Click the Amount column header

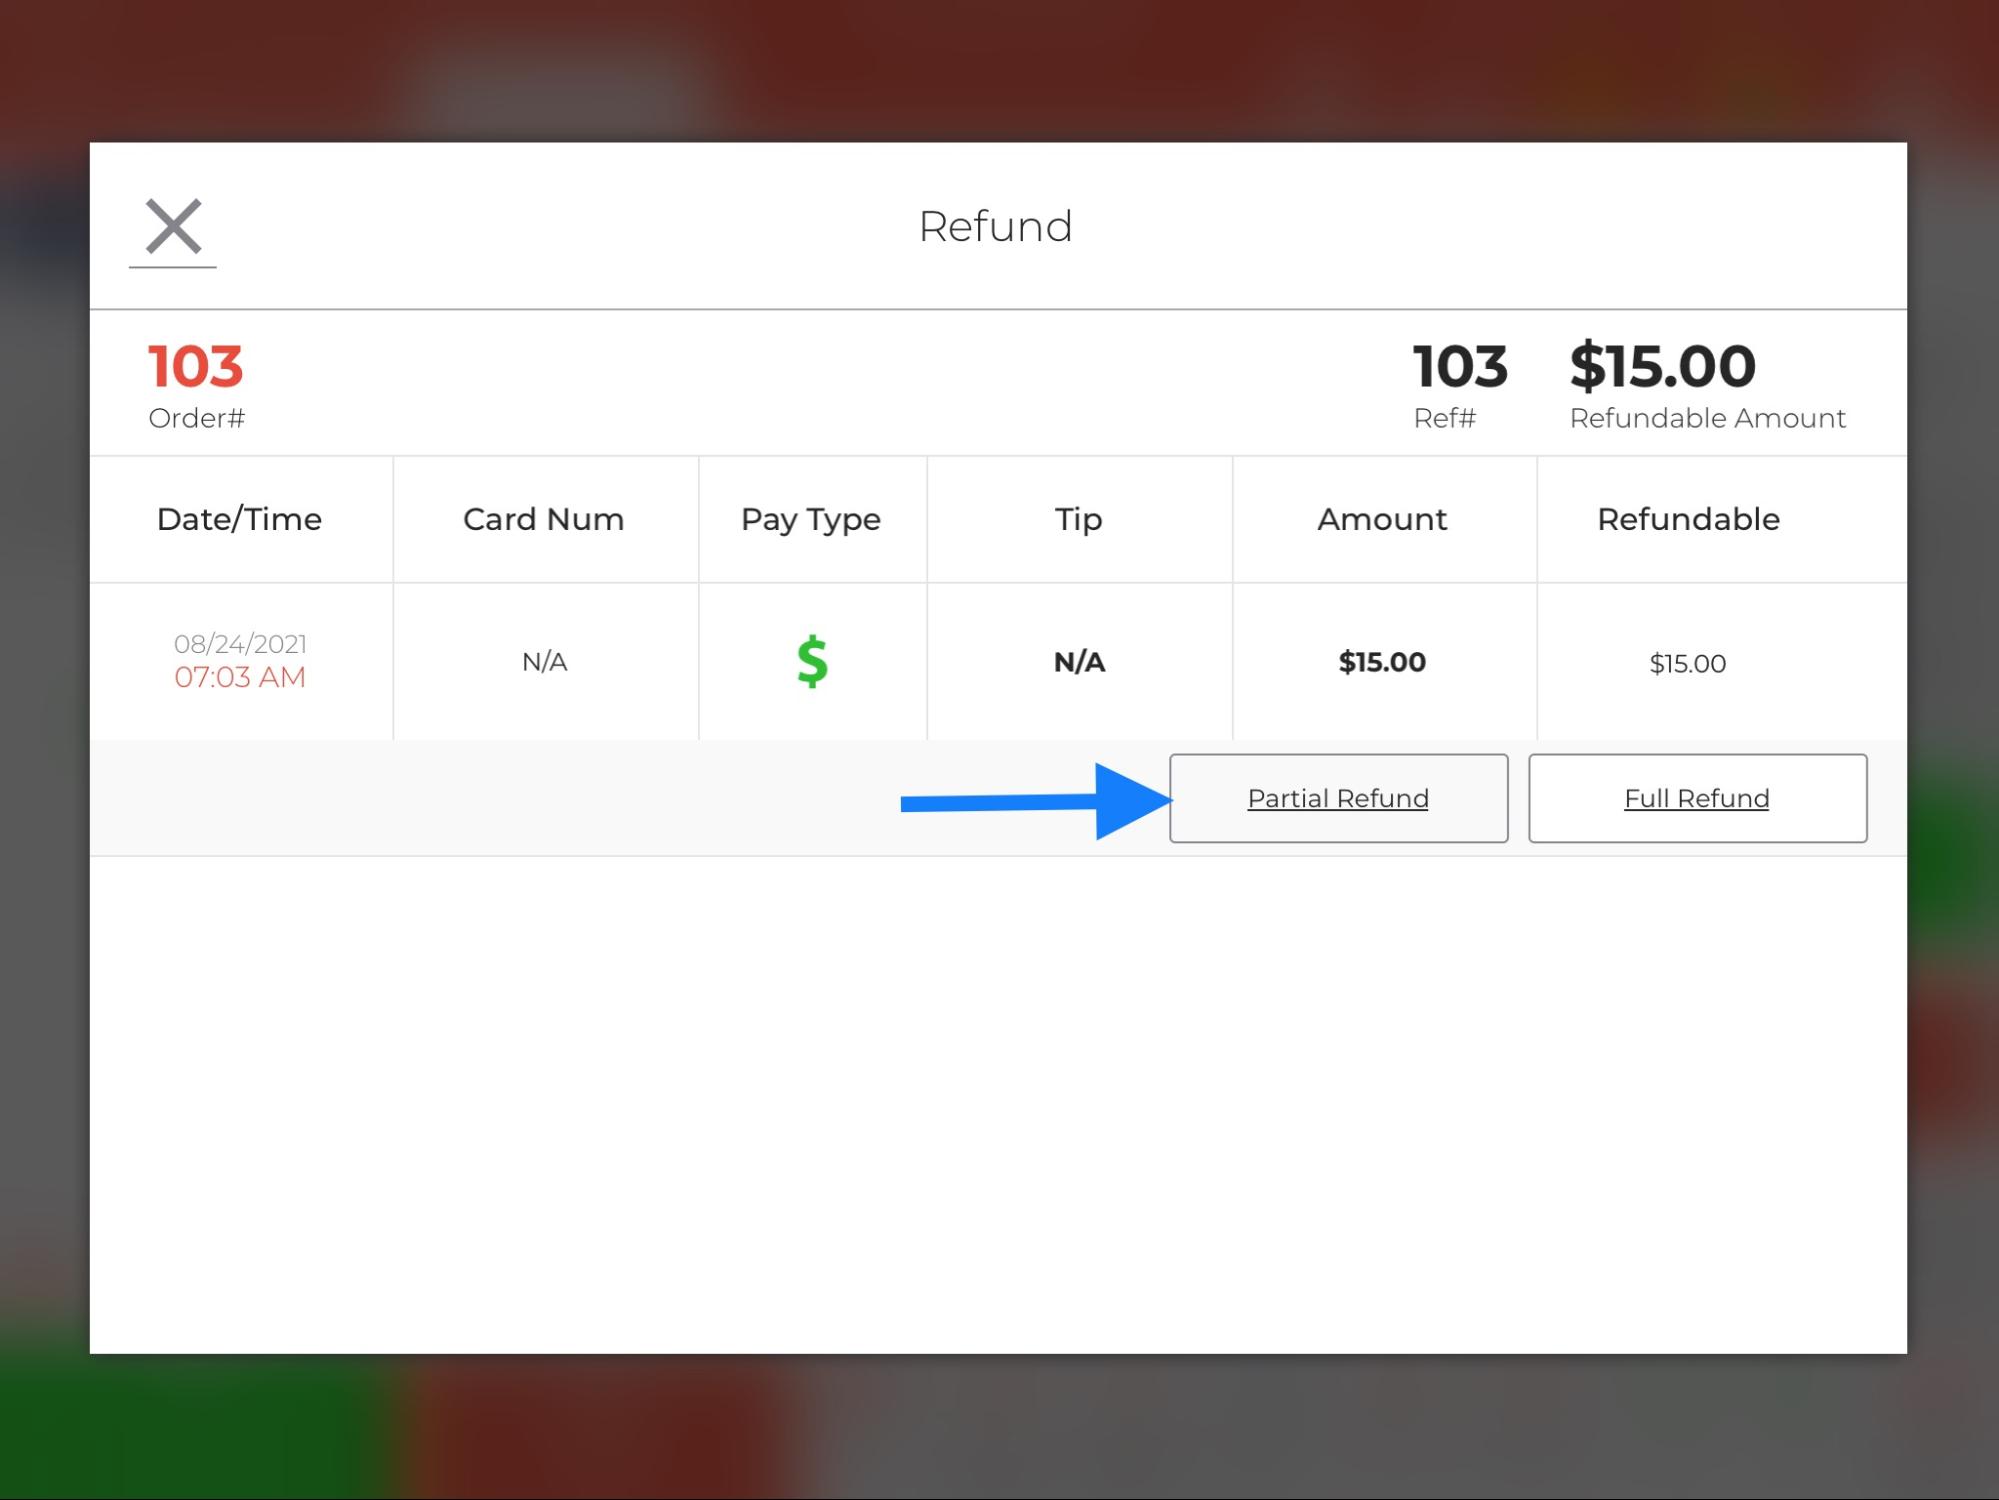click(x=1382, y=519)
